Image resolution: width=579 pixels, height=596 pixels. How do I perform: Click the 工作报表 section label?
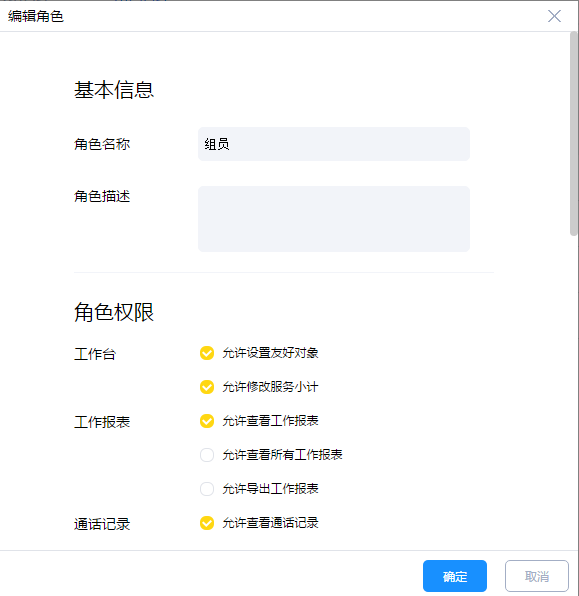pyautogui.click(x=102, y=422)
